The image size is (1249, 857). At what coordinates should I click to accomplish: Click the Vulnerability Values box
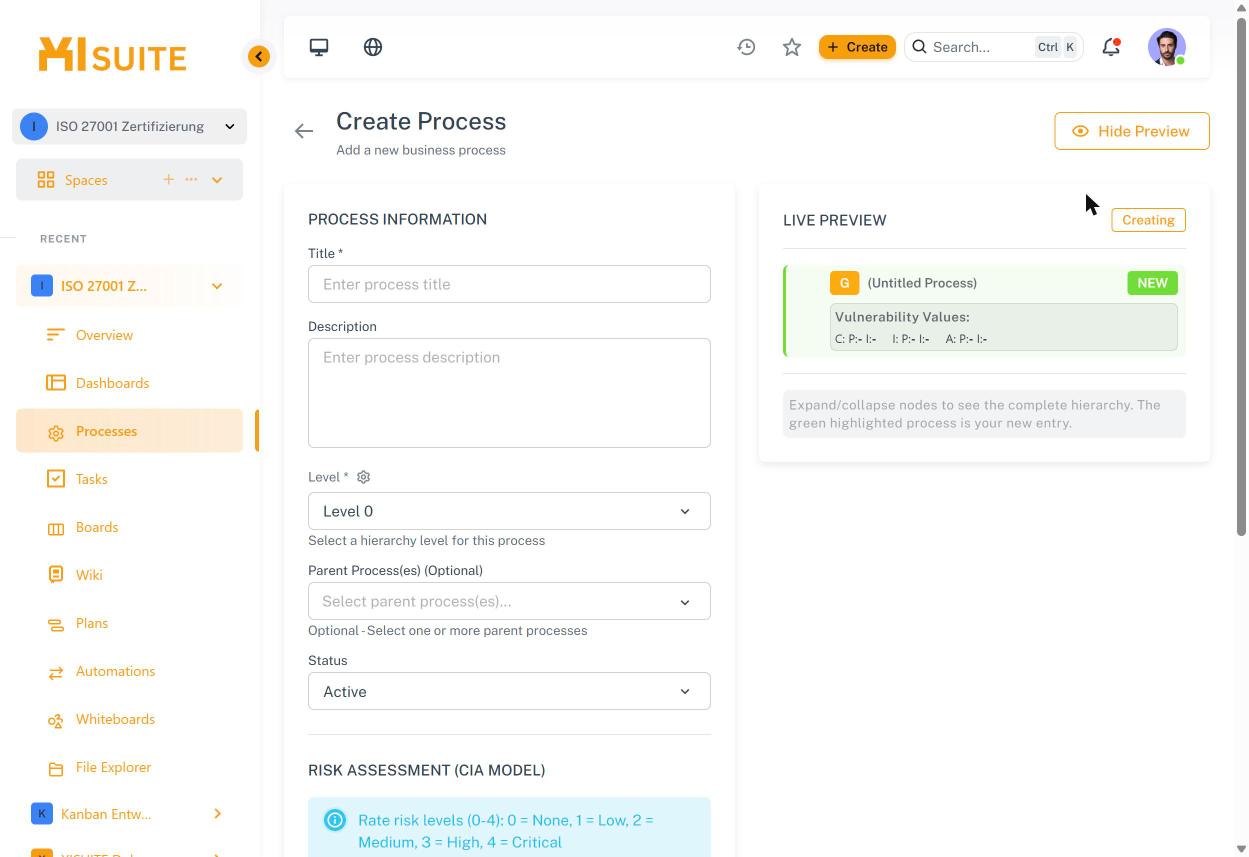coord(1004,327)
